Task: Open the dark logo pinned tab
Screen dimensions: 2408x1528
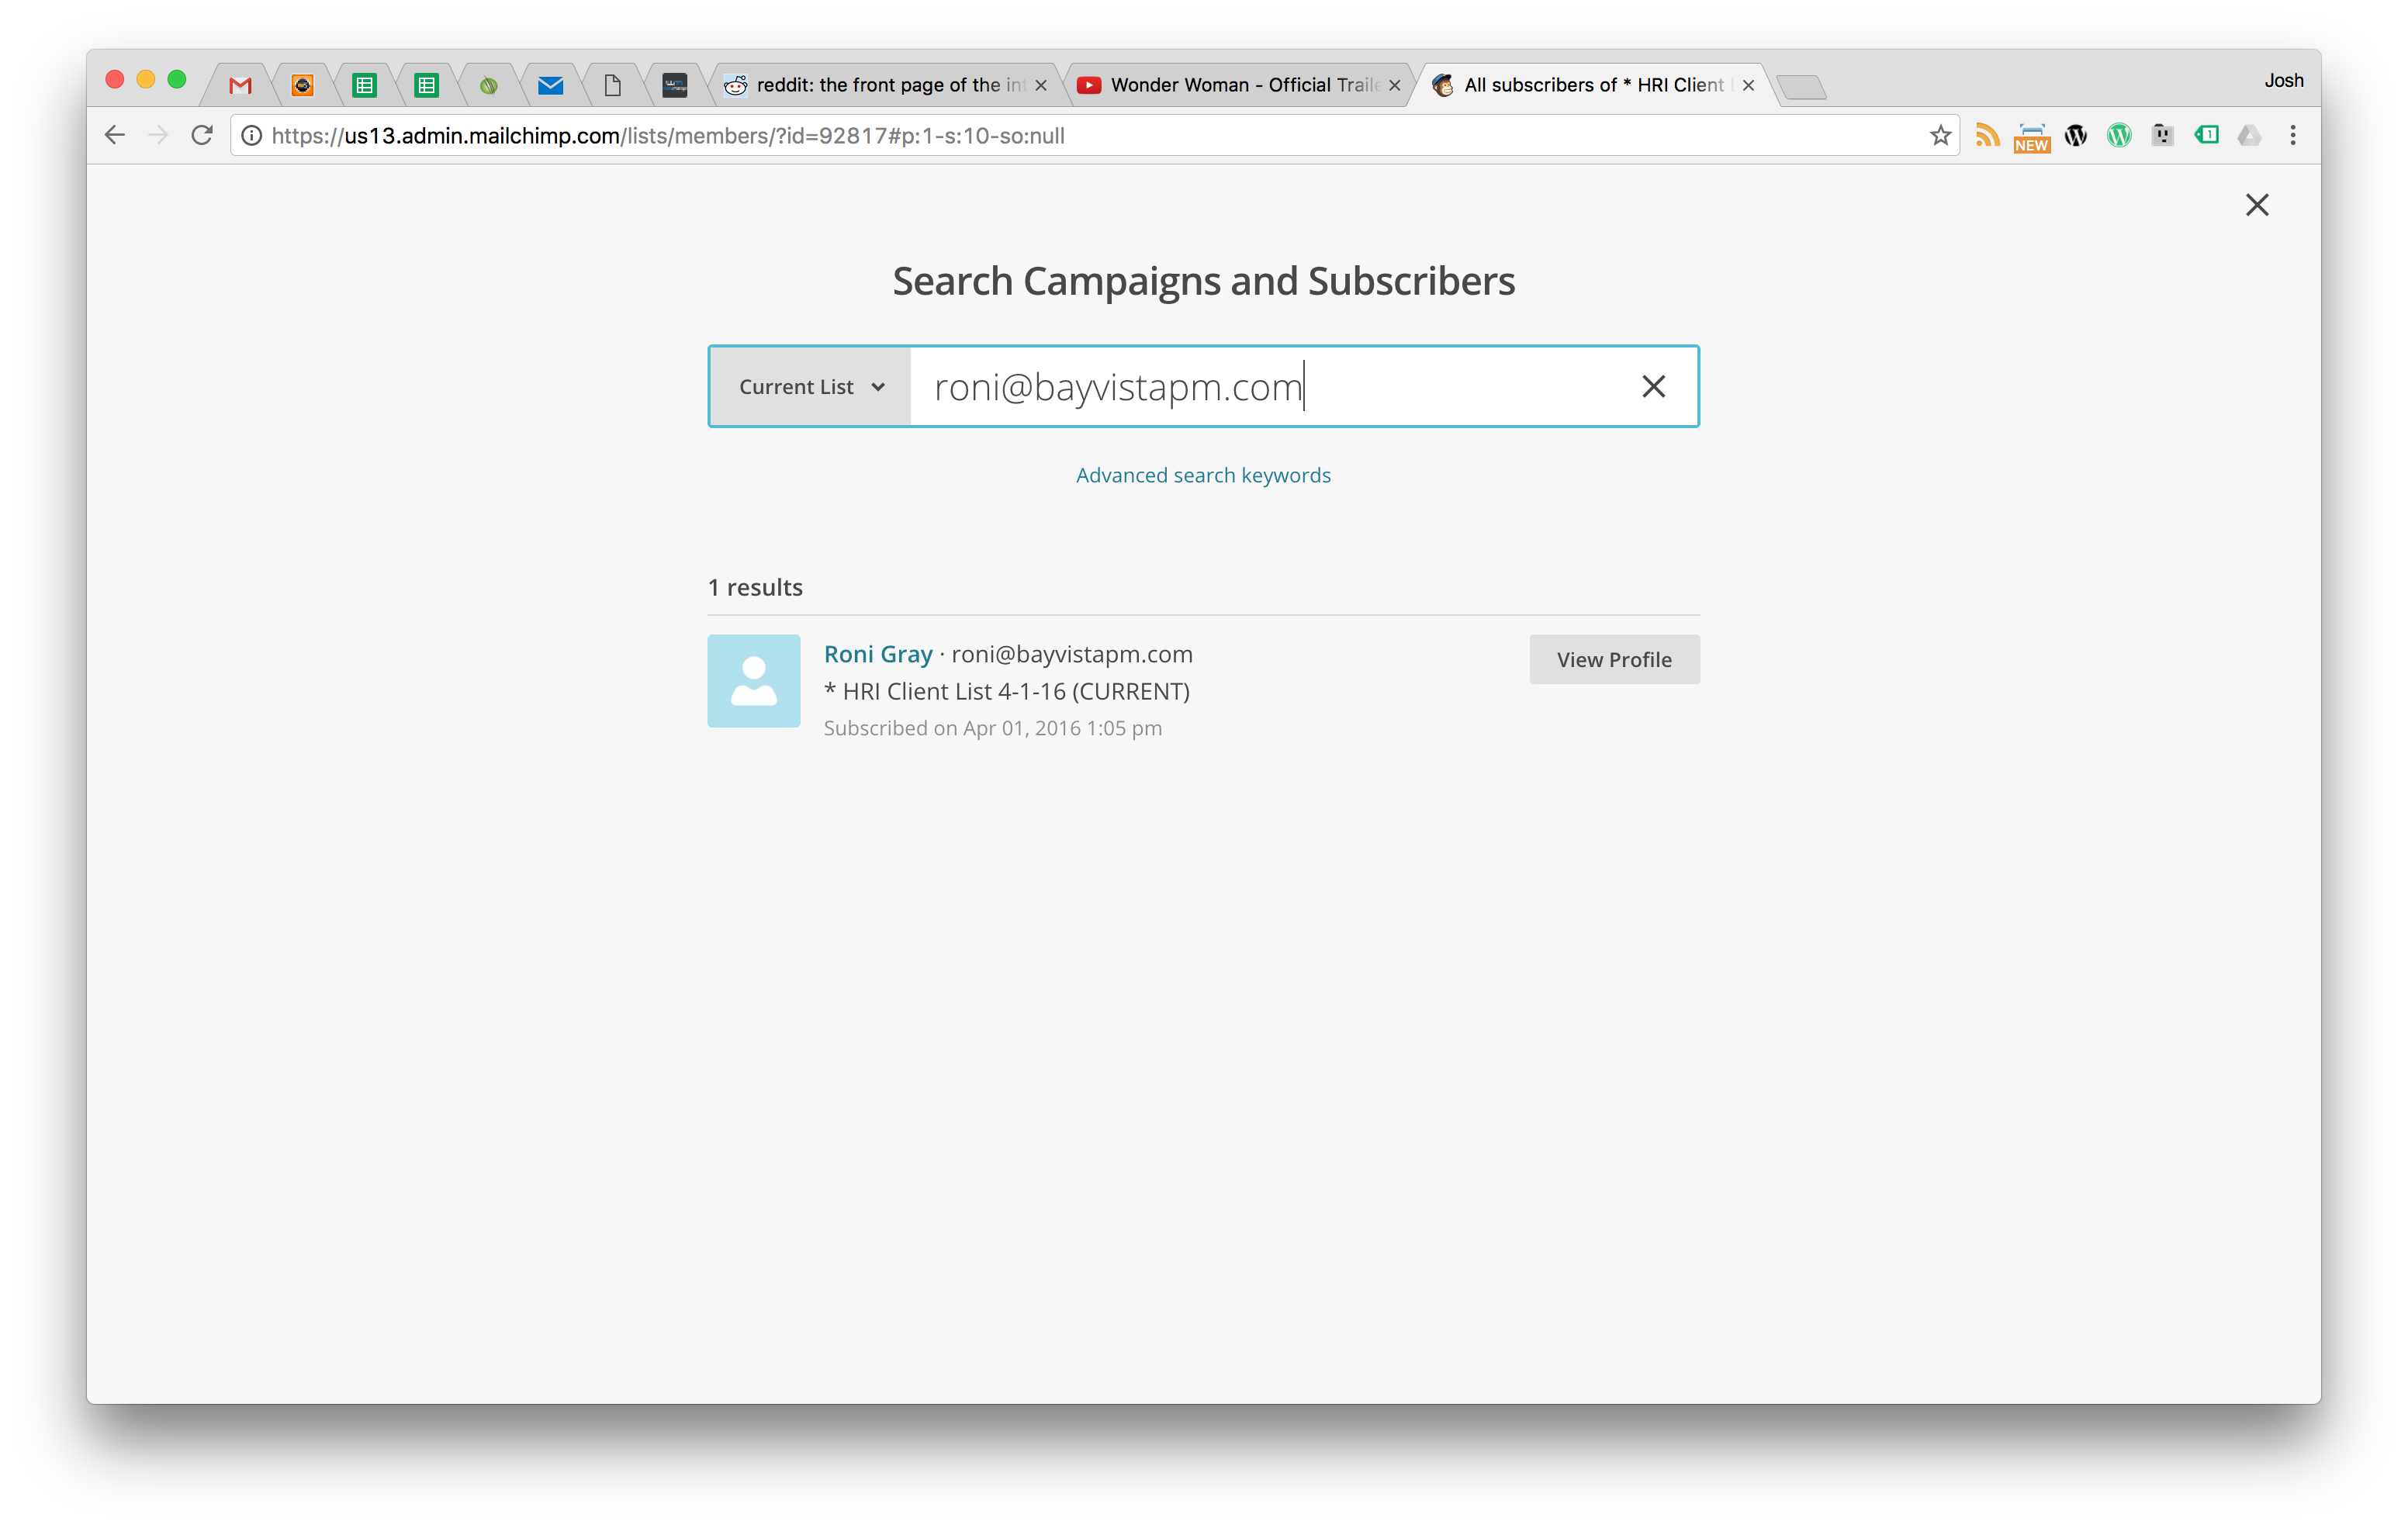Action: click(675, 85)
